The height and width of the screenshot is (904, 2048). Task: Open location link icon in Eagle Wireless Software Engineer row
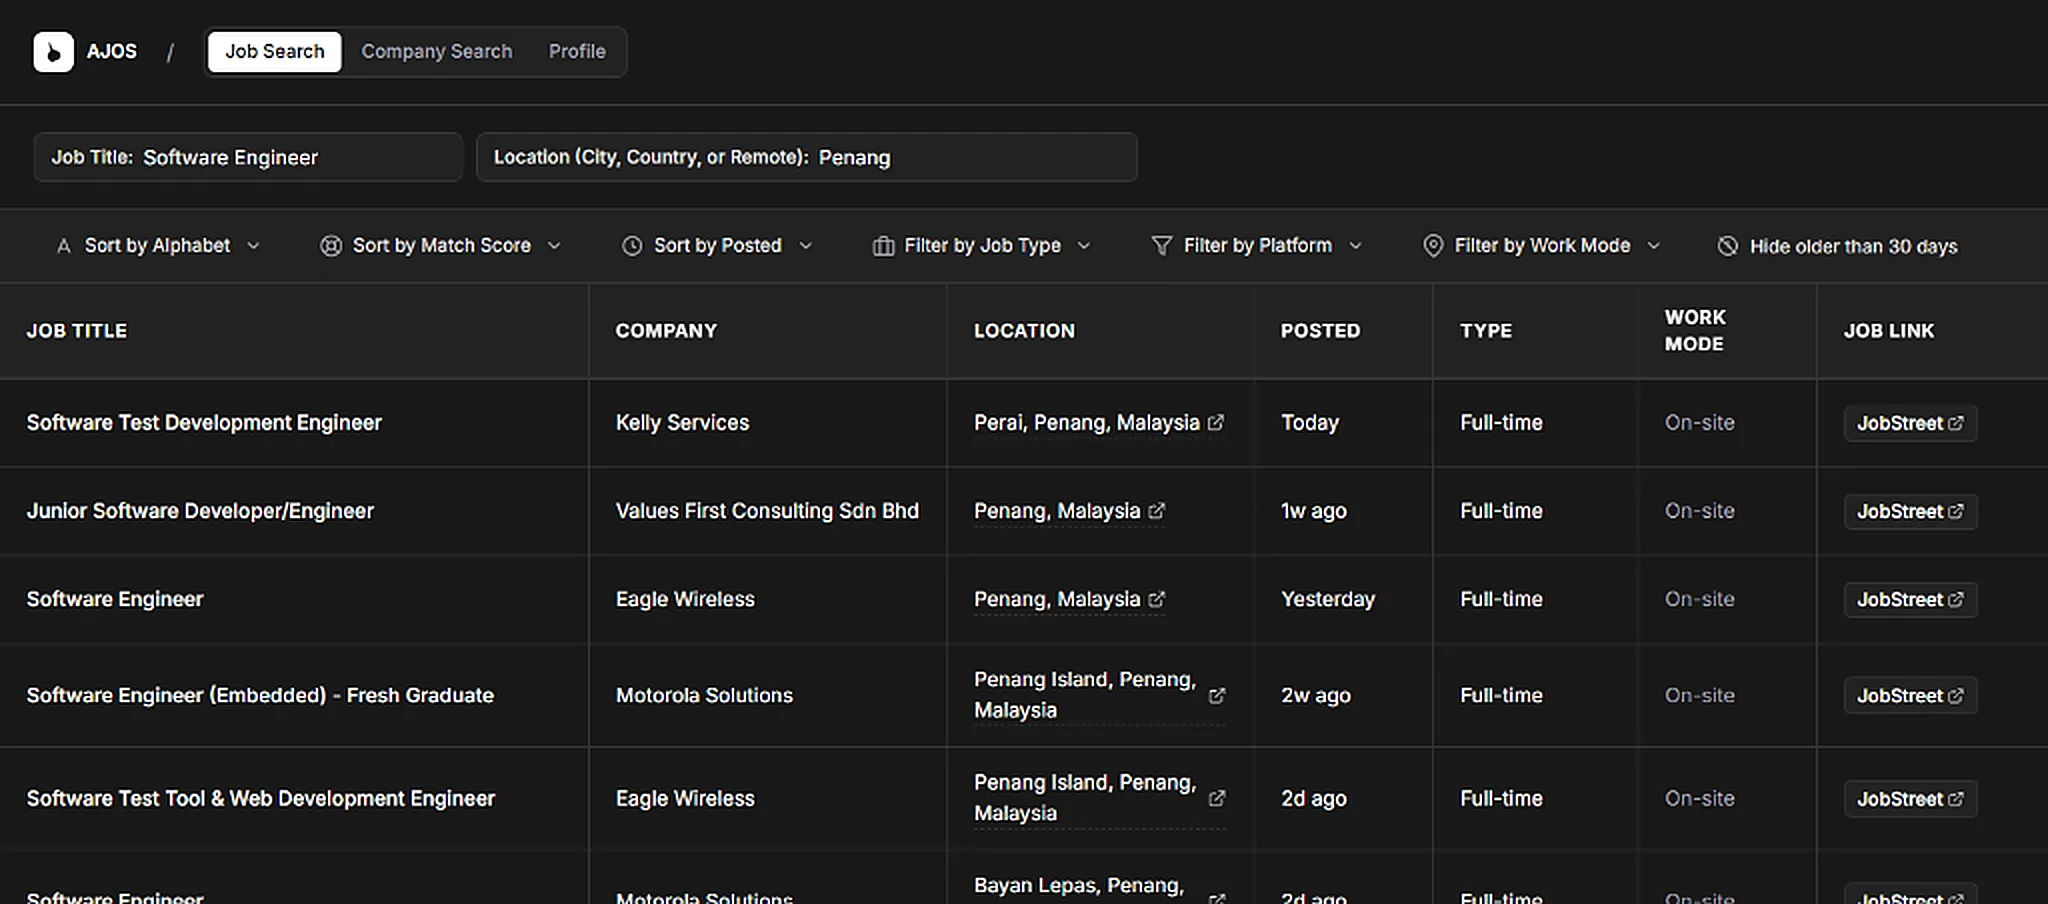pos(1157,599)
